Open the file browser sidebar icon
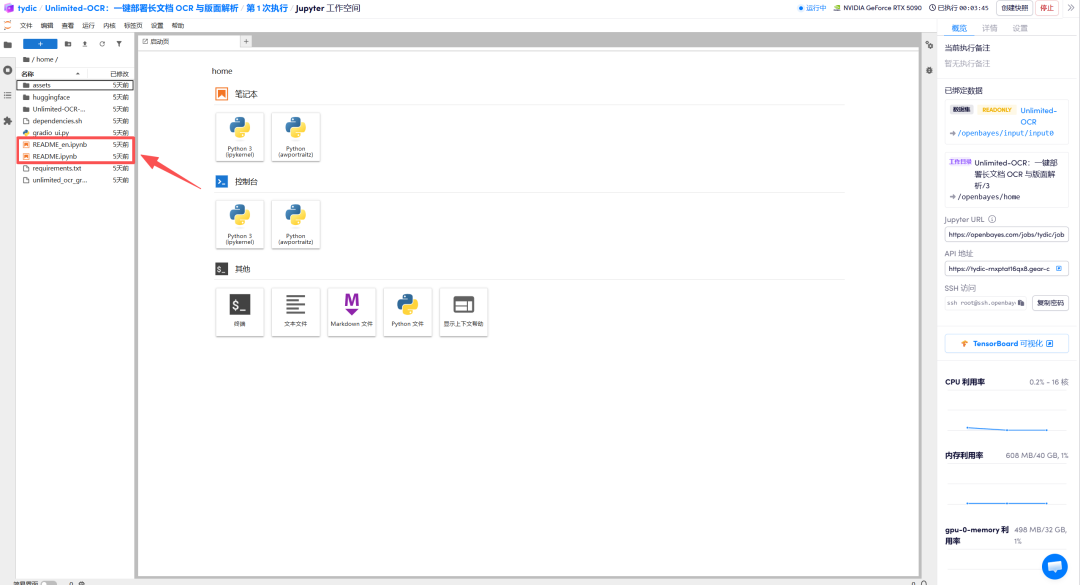 coord(8,45)
